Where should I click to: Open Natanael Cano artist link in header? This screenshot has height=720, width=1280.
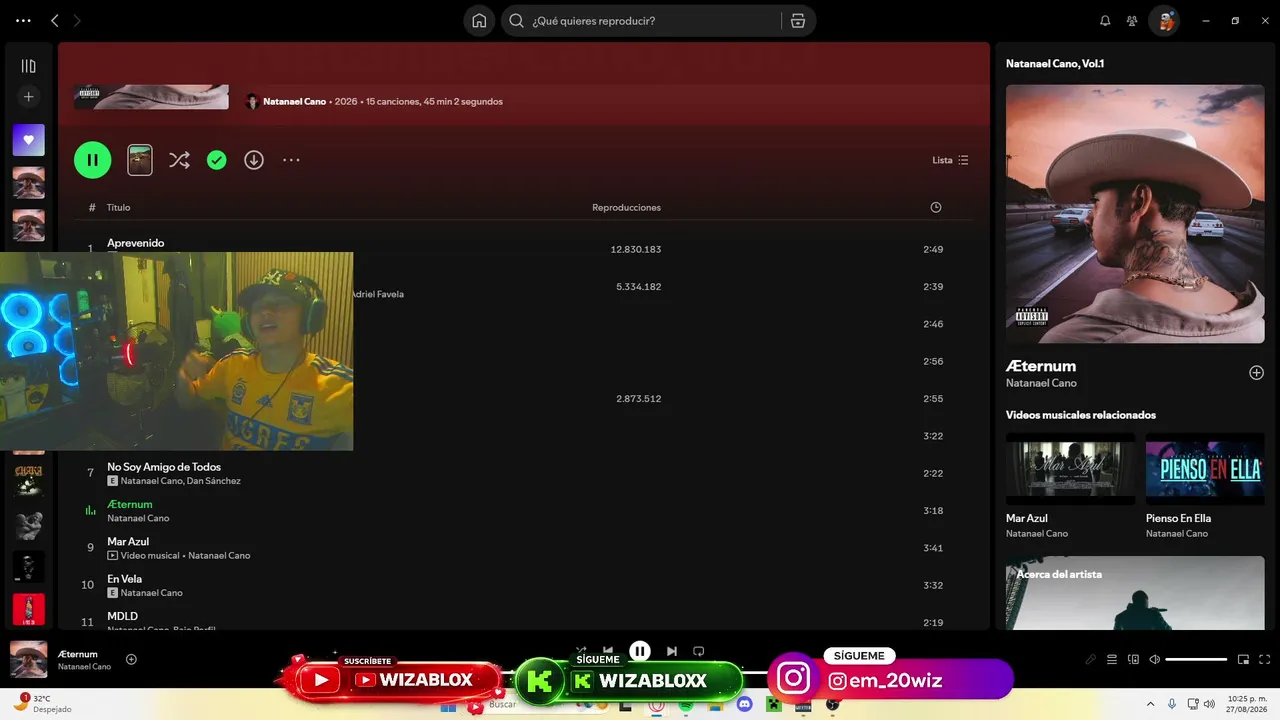[294, 101]
